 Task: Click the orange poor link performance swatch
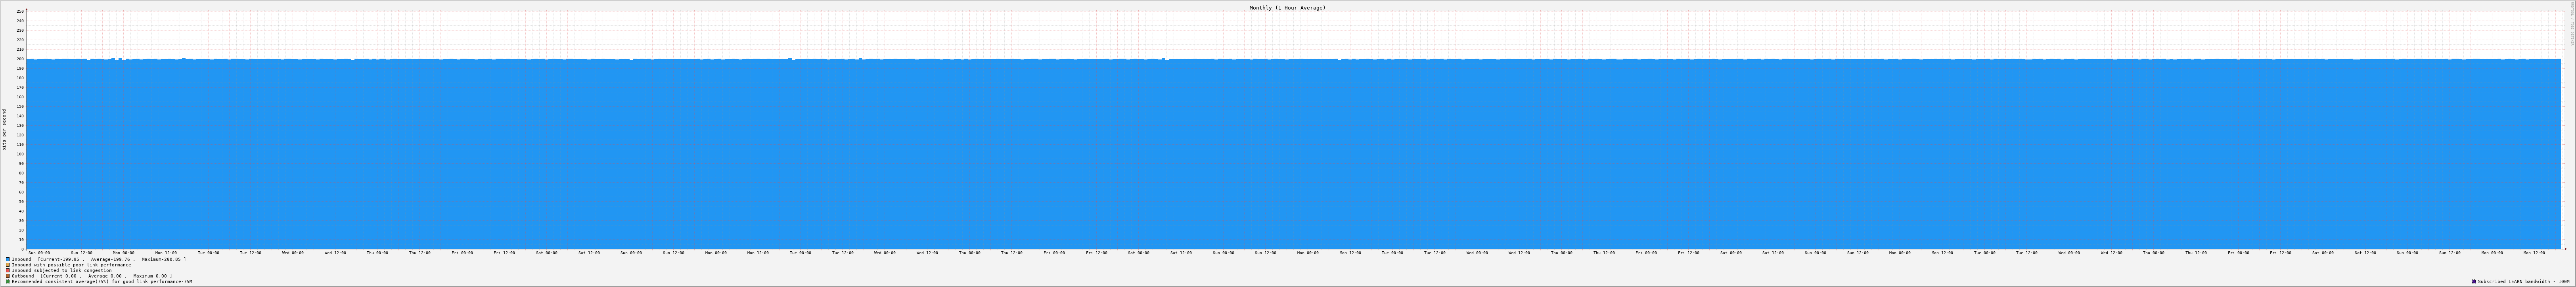click(8, 265)
